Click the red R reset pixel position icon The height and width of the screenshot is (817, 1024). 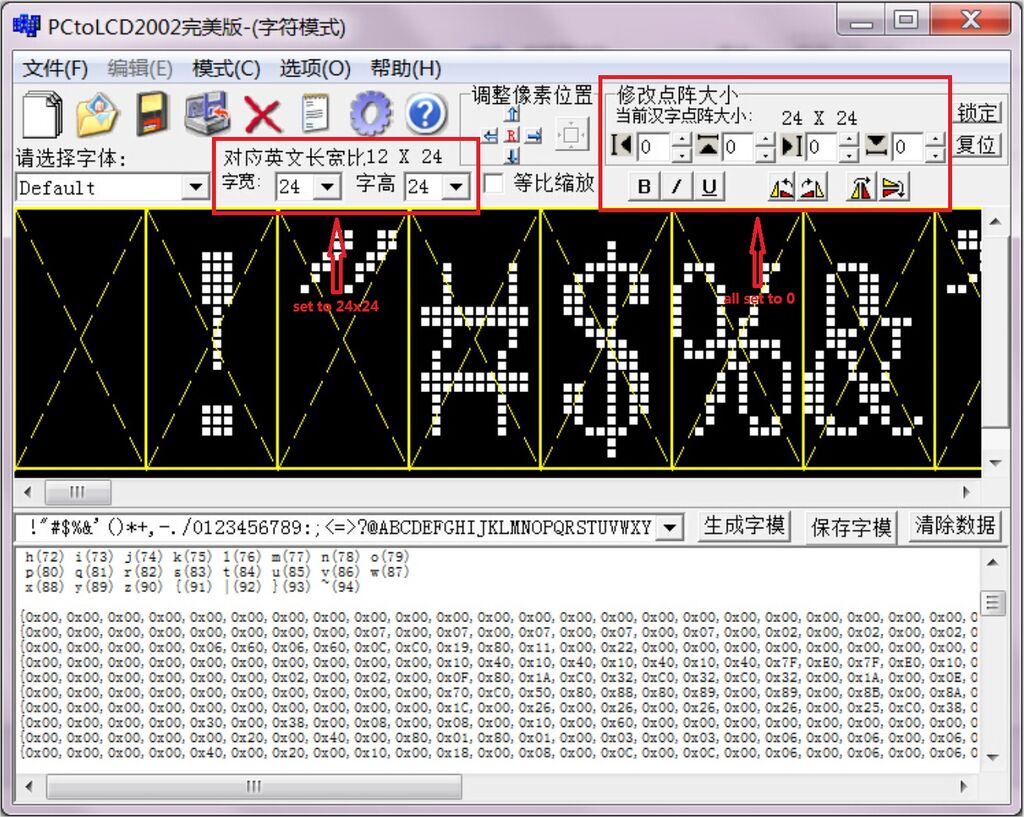[511, 135]
